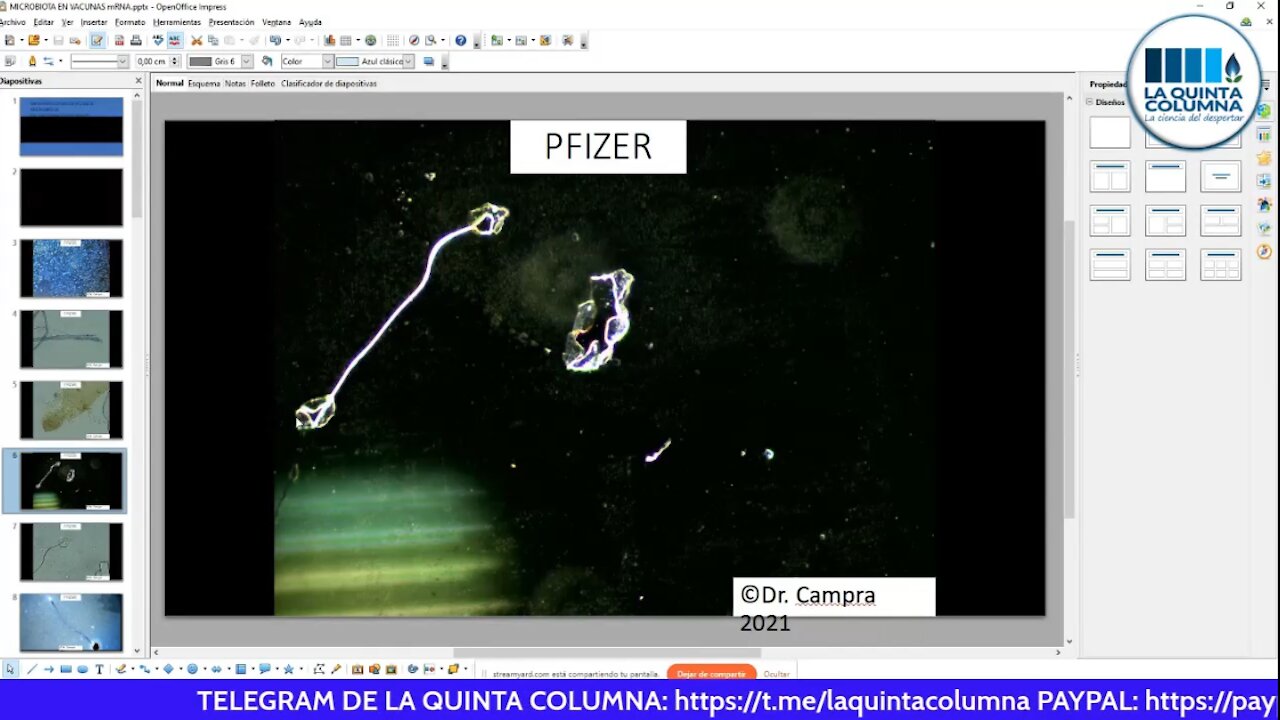Open the Undo history dropdown arrow

pos(287,41)
